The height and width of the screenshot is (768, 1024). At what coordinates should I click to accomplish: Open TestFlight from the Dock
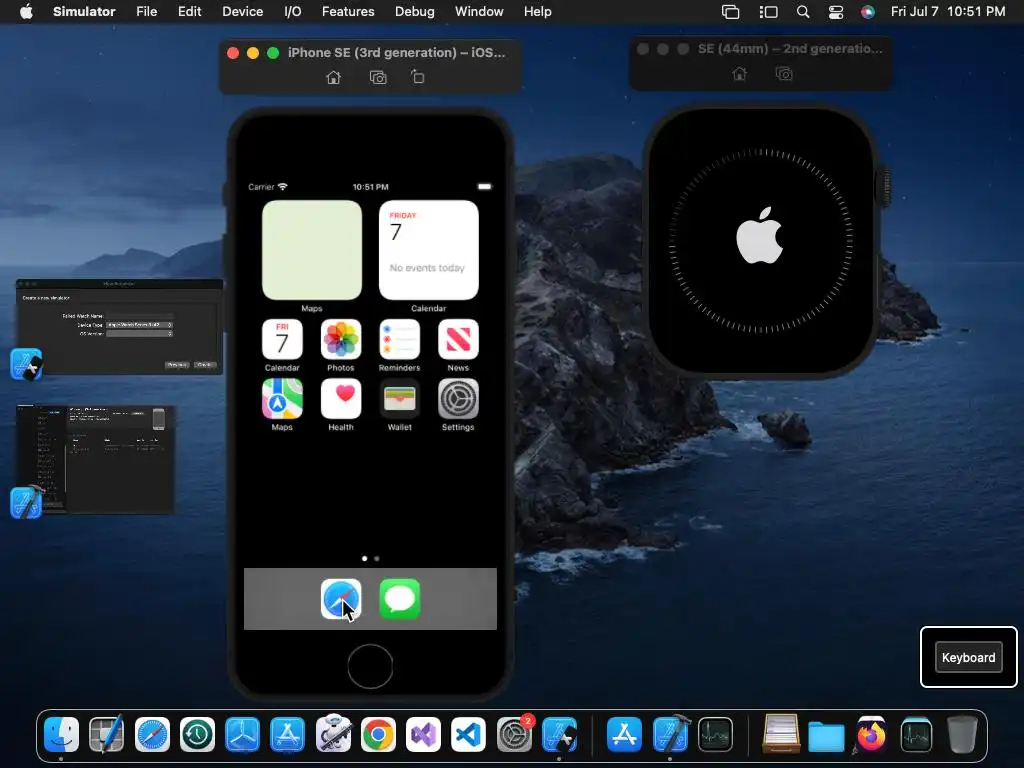tap(242, 735)
